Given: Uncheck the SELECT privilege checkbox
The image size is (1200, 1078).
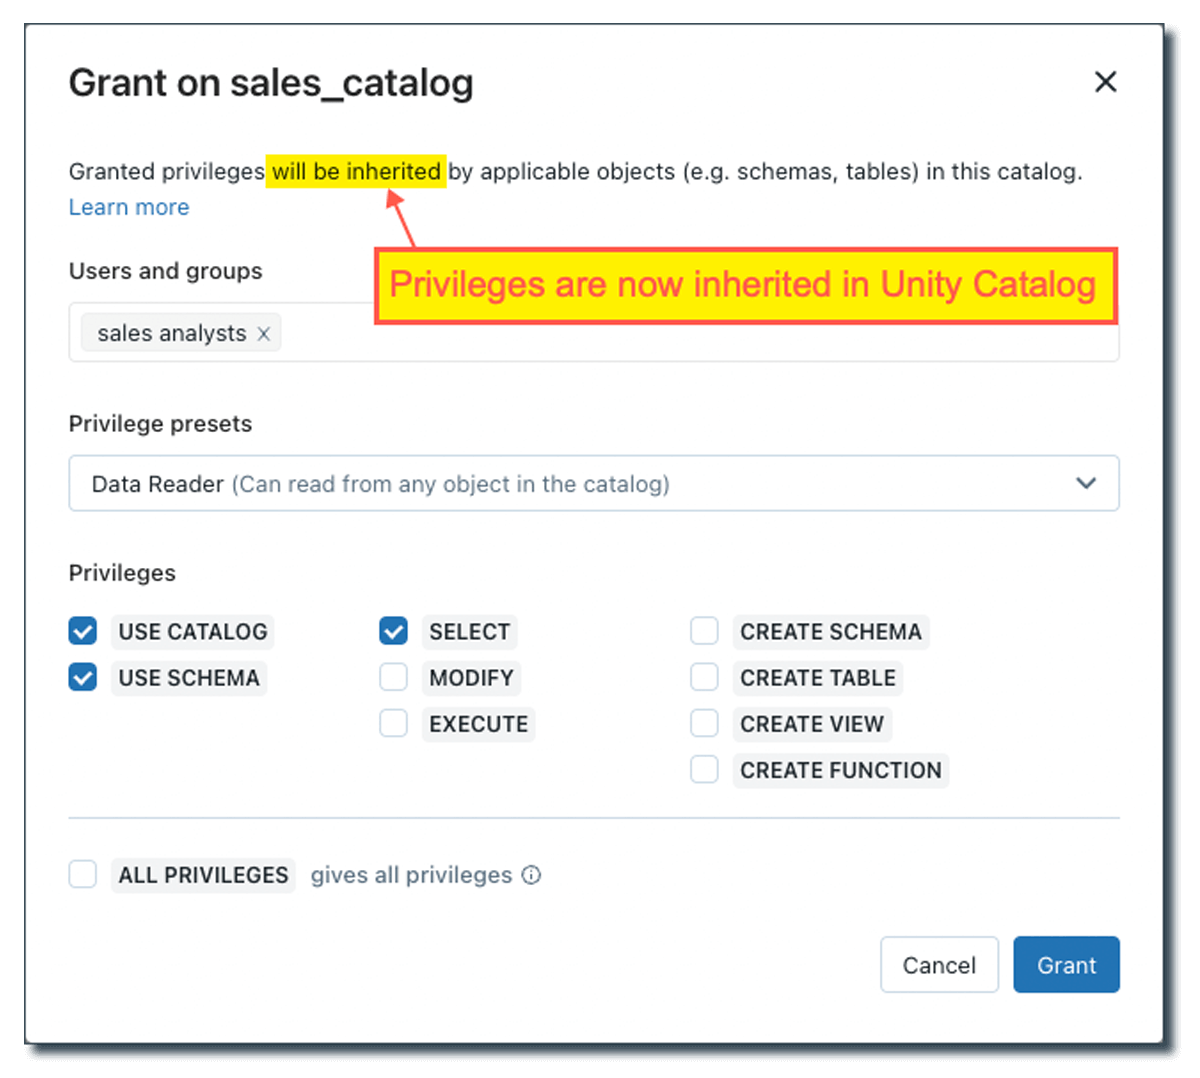Looking at the screenshot, I should 394,631.
